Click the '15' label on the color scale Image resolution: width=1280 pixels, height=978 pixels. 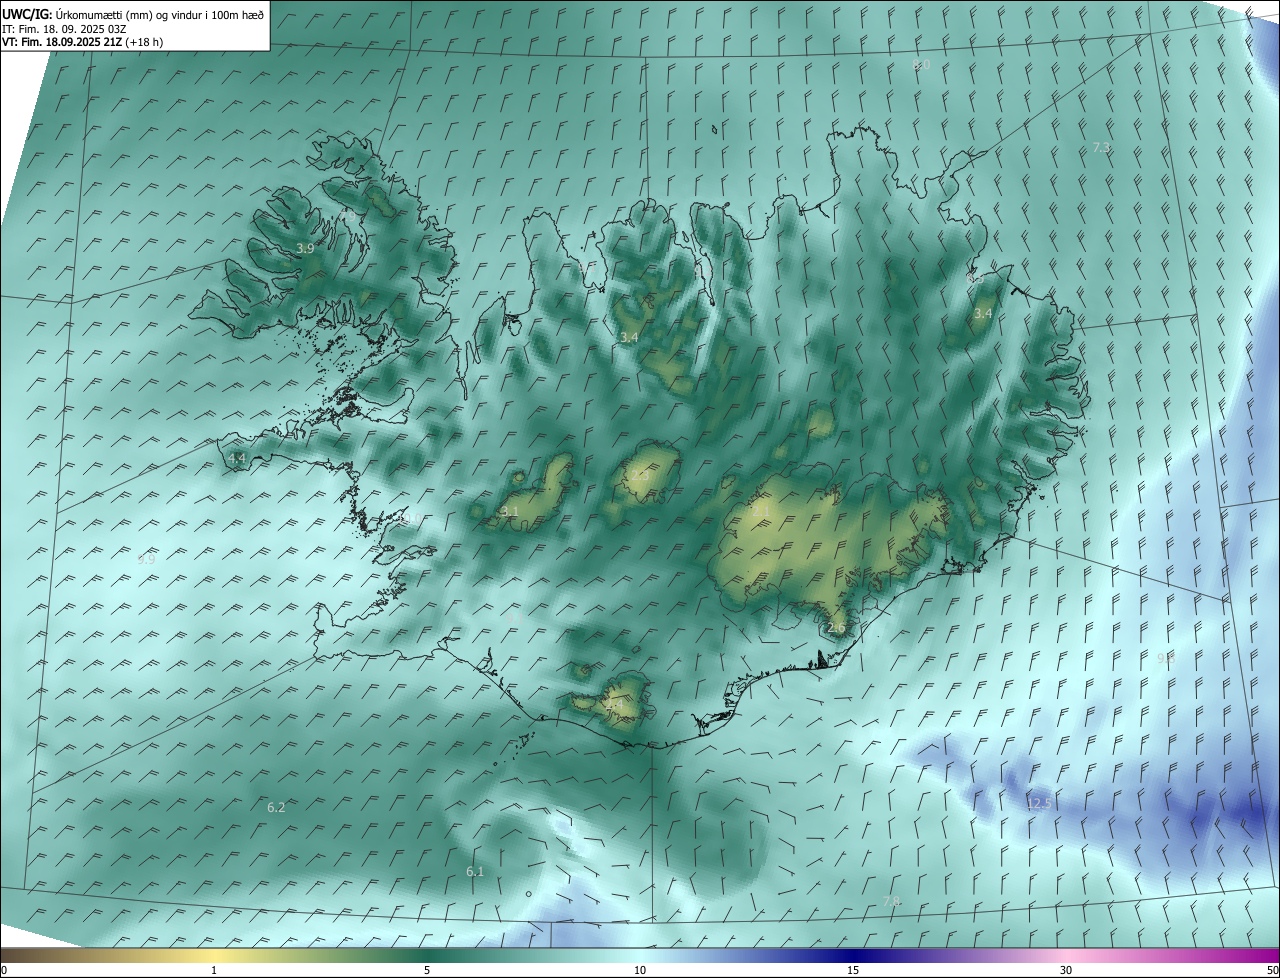853,971
